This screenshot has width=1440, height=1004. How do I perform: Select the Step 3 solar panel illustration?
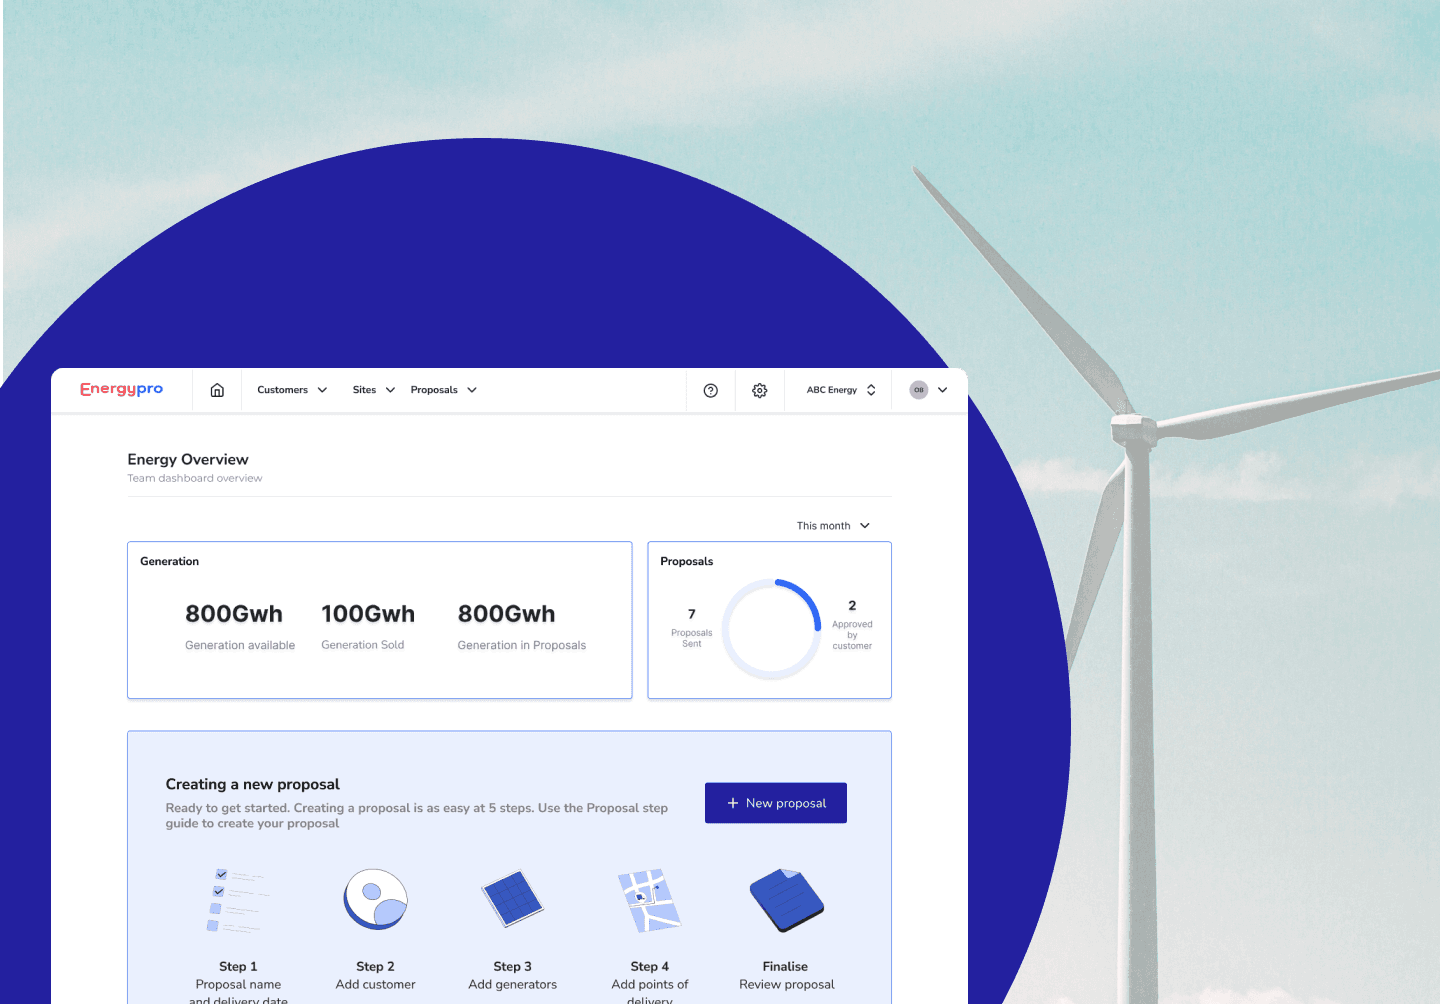tap(513, 900)
